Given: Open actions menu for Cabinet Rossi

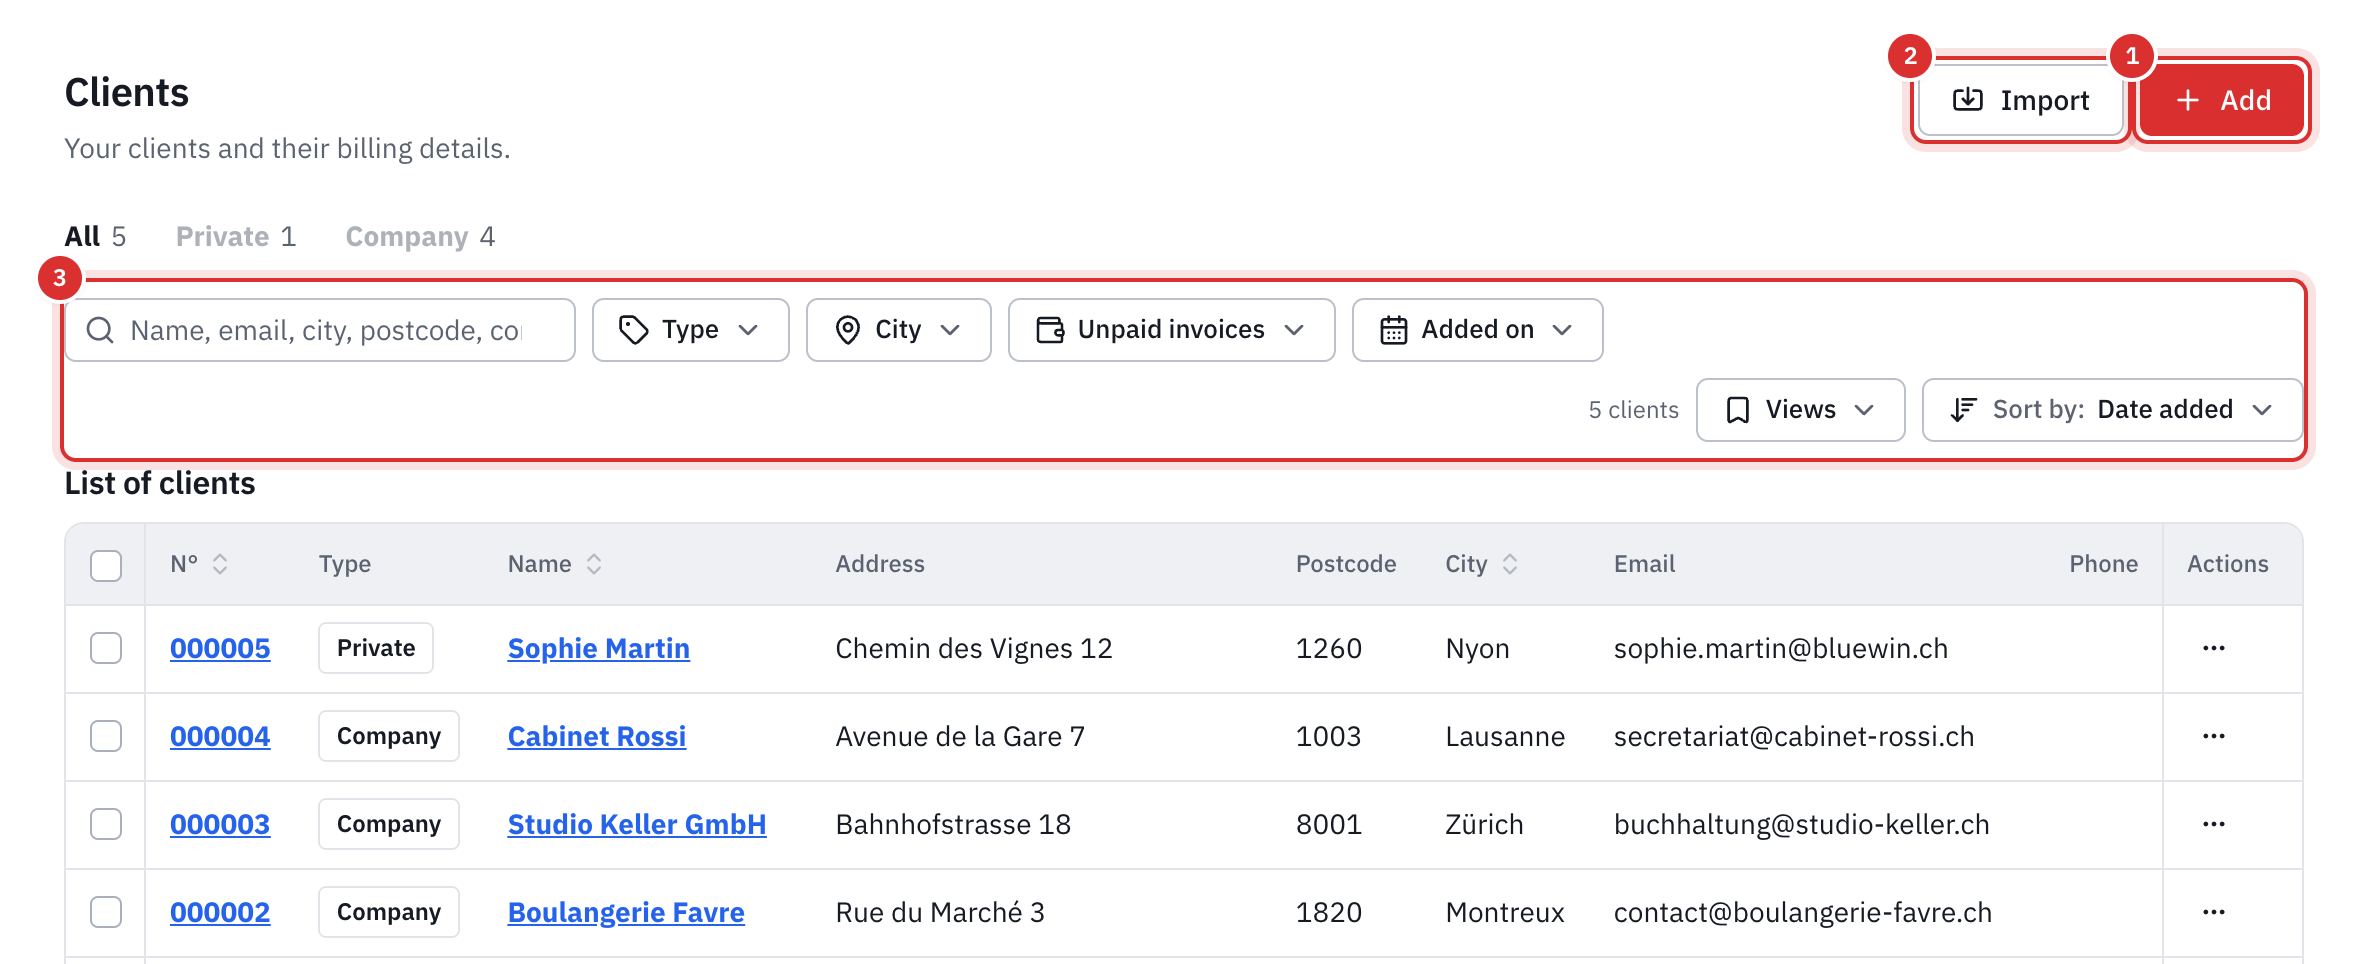Looking at the screenshot, I should pyautogui.click(x=2214, y=736).
